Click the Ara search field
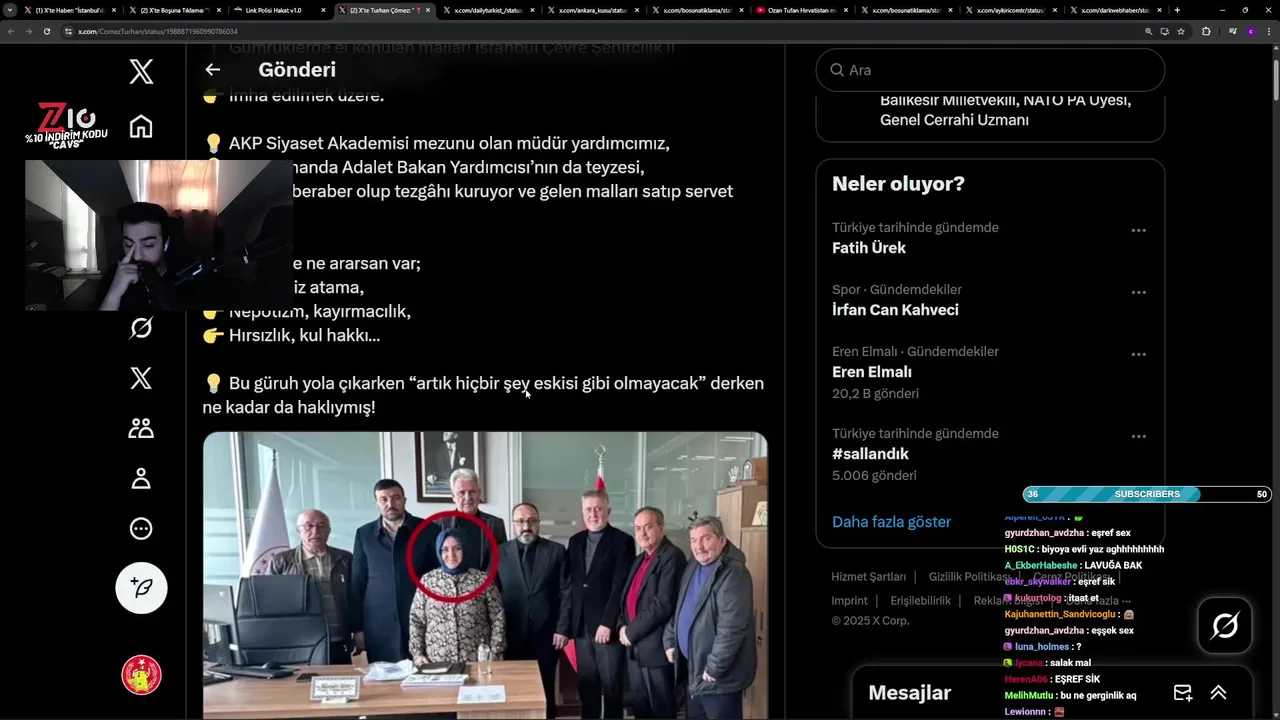 (x=990, y=70)
